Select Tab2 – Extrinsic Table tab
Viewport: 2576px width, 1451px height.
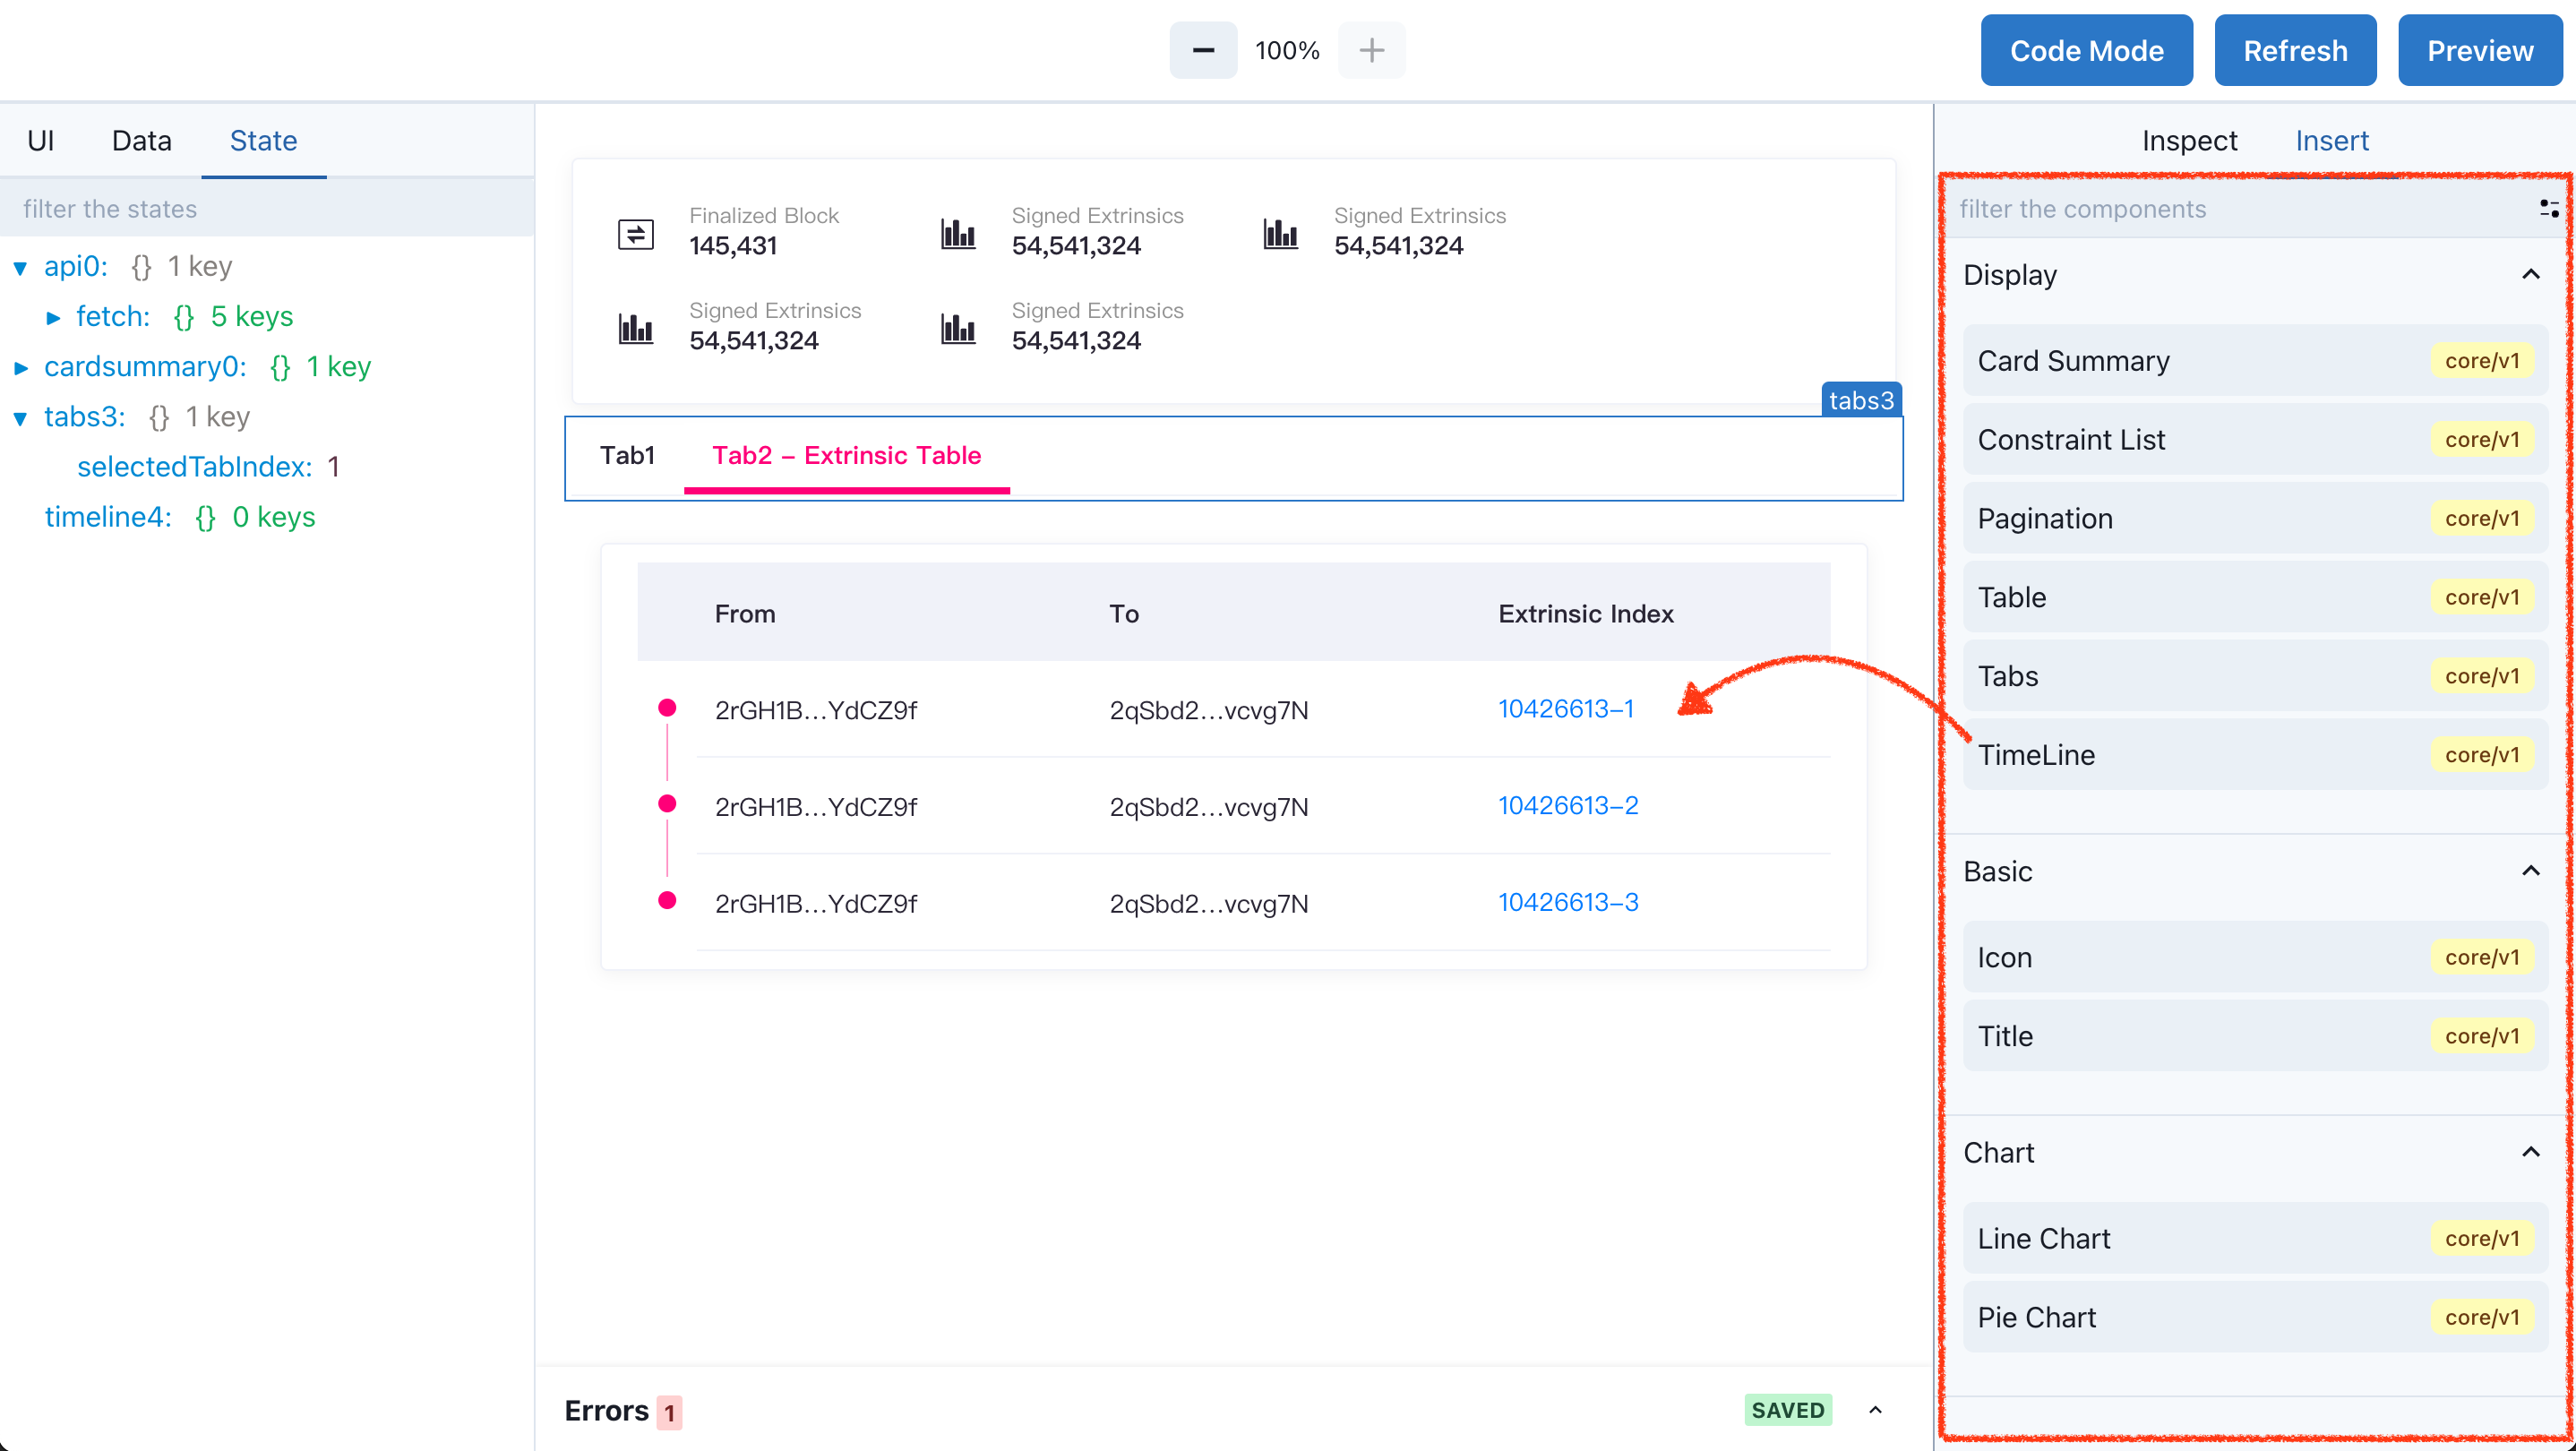[x=847, y=456]
